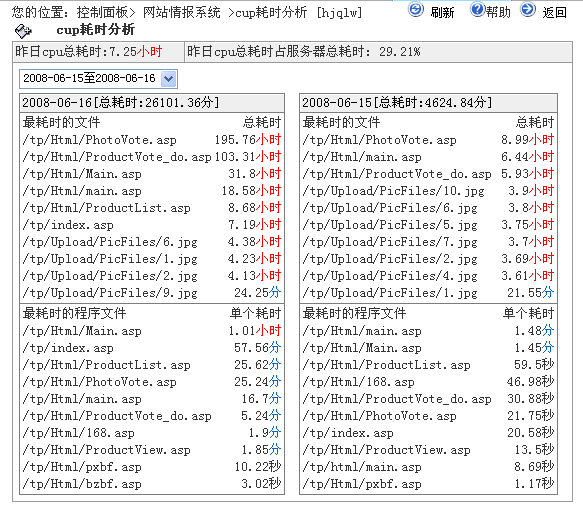Click /tp/Upload/PicFiles/6.jpg with 3.8小时
The image size is (583, 505).
pyautogui.click(x=428, y=208)
